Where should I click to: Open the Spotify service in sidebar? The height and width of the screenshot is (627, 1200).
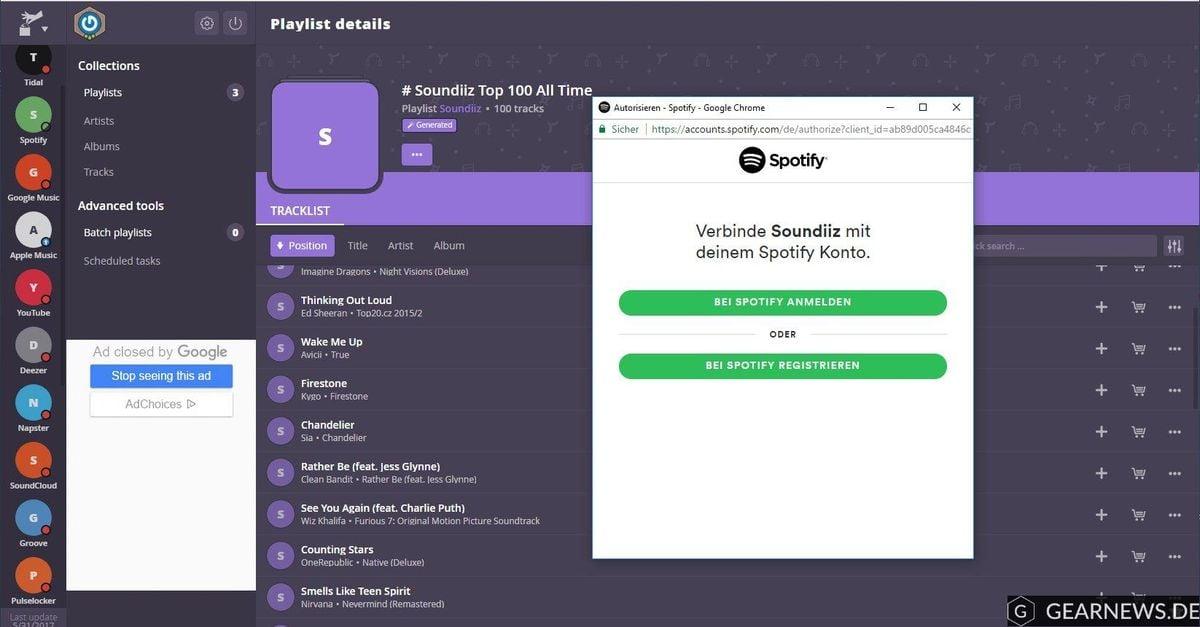pos(33,115)
